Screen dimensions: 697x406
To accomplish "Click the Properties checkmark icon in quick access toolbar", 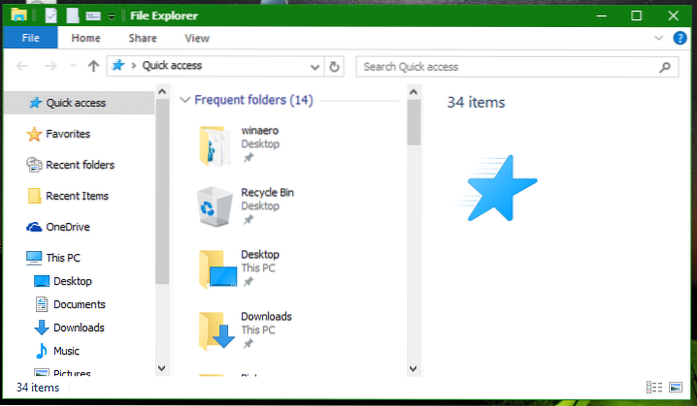I will coord(51,16).
